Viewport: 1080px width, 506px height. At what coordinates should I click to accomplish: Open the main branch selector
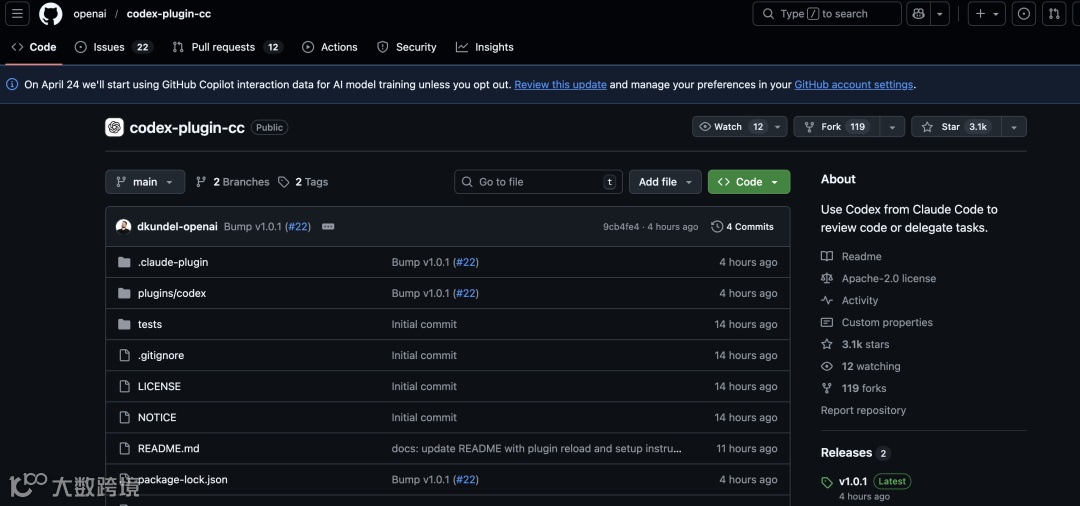145,182
